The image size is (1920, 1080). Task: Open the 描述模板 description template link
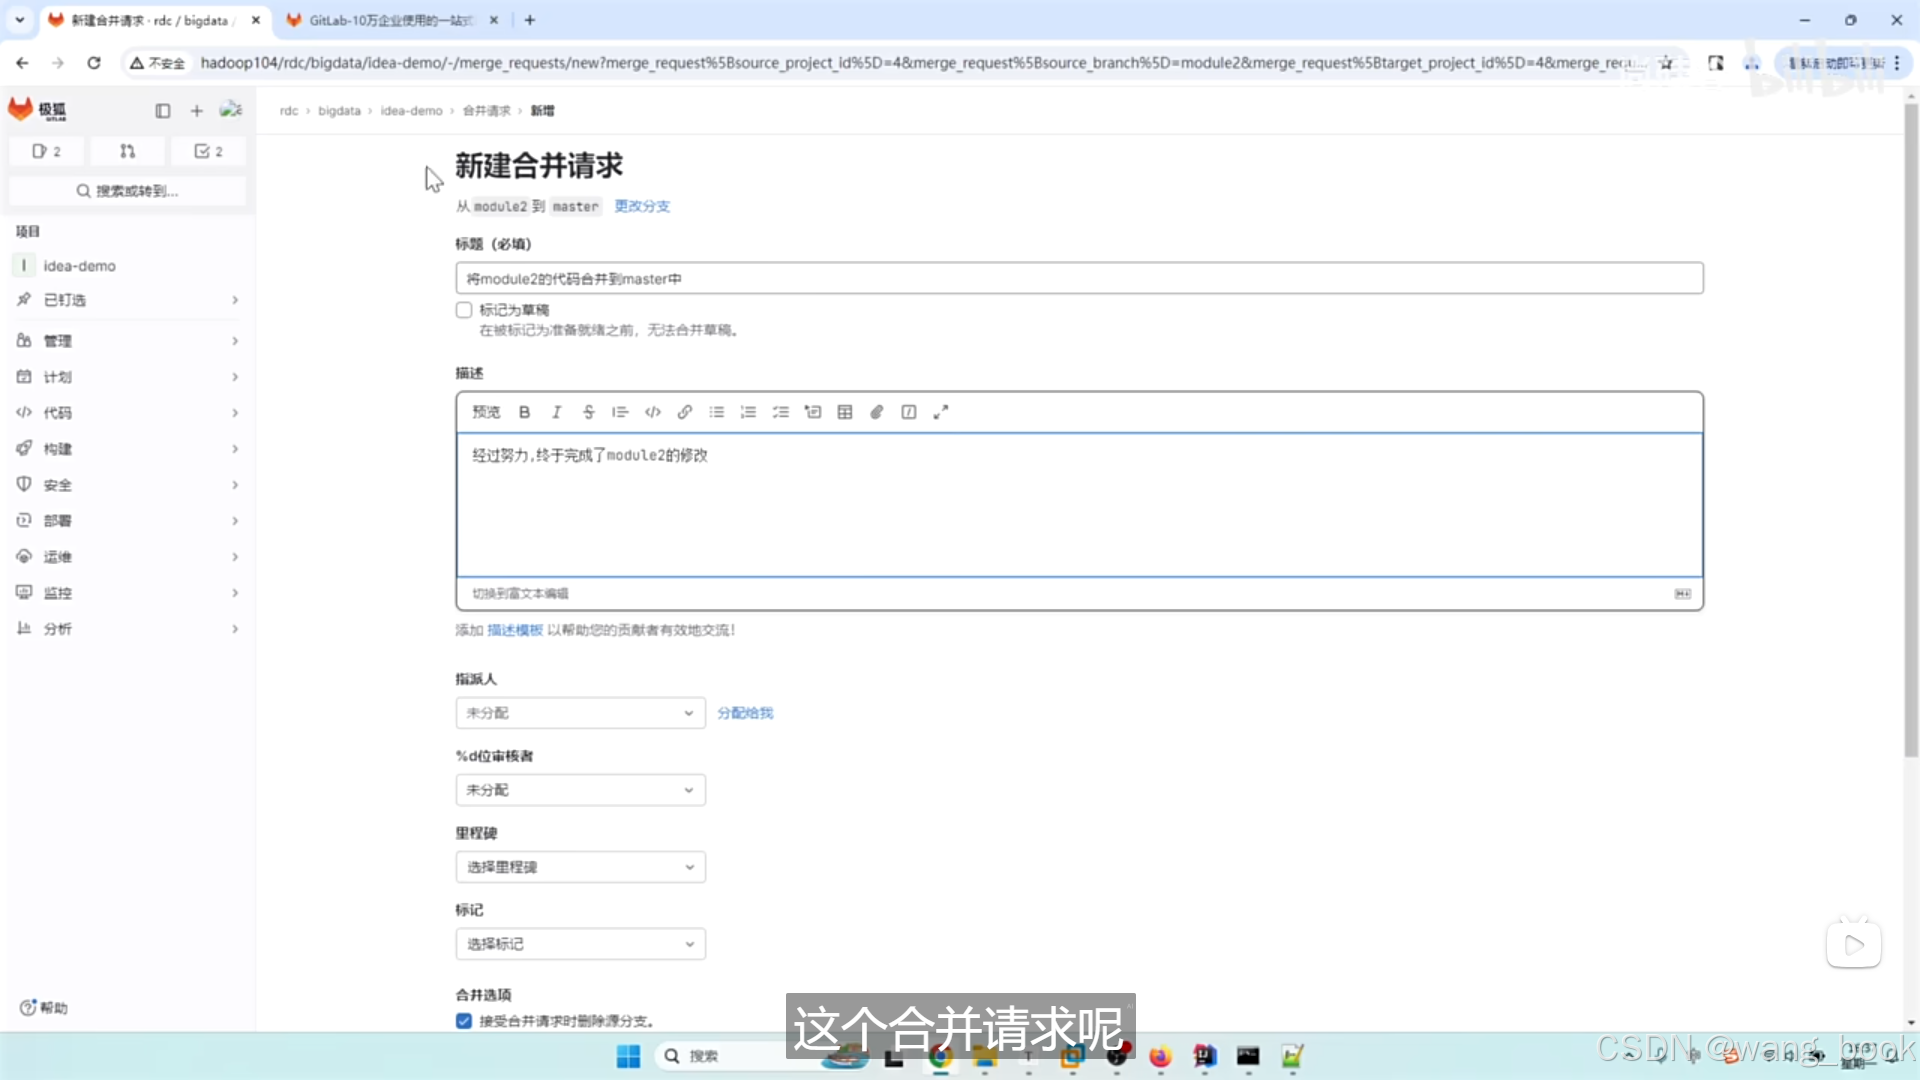point(515,630)
